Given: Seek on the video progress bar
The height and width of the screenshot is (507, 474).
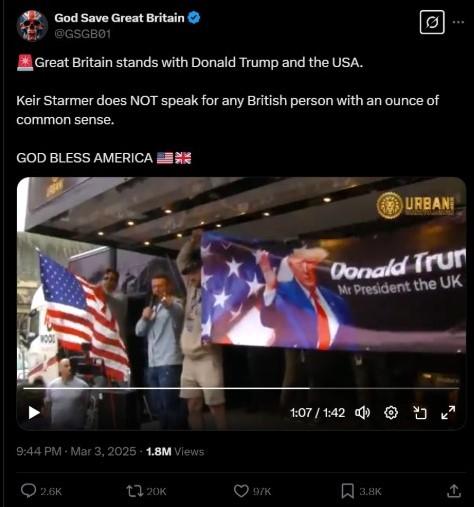Looking at the screenshot, I should pos(241,388).
